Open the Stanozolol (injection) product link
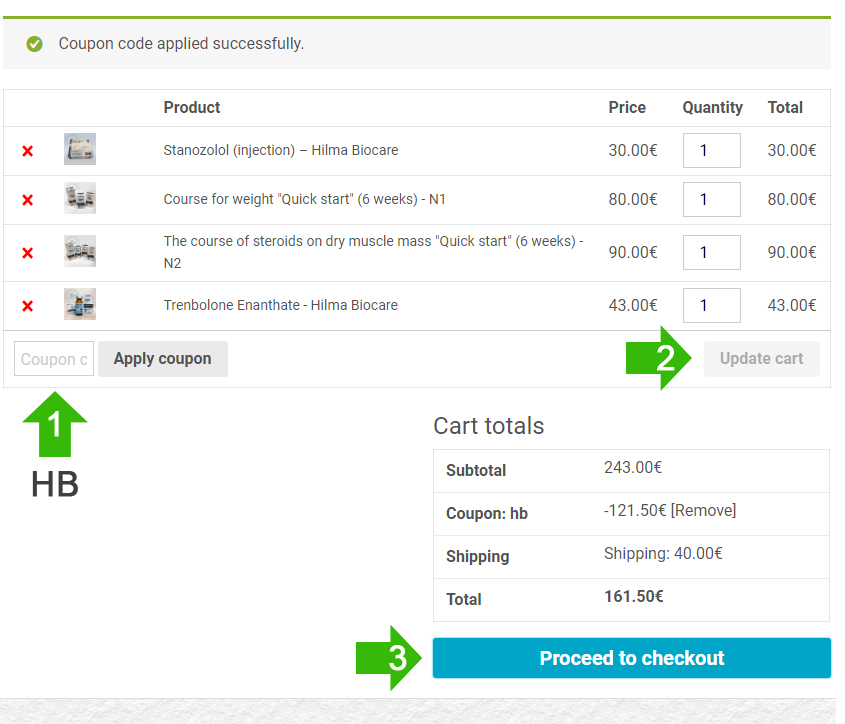 (281, 150)
